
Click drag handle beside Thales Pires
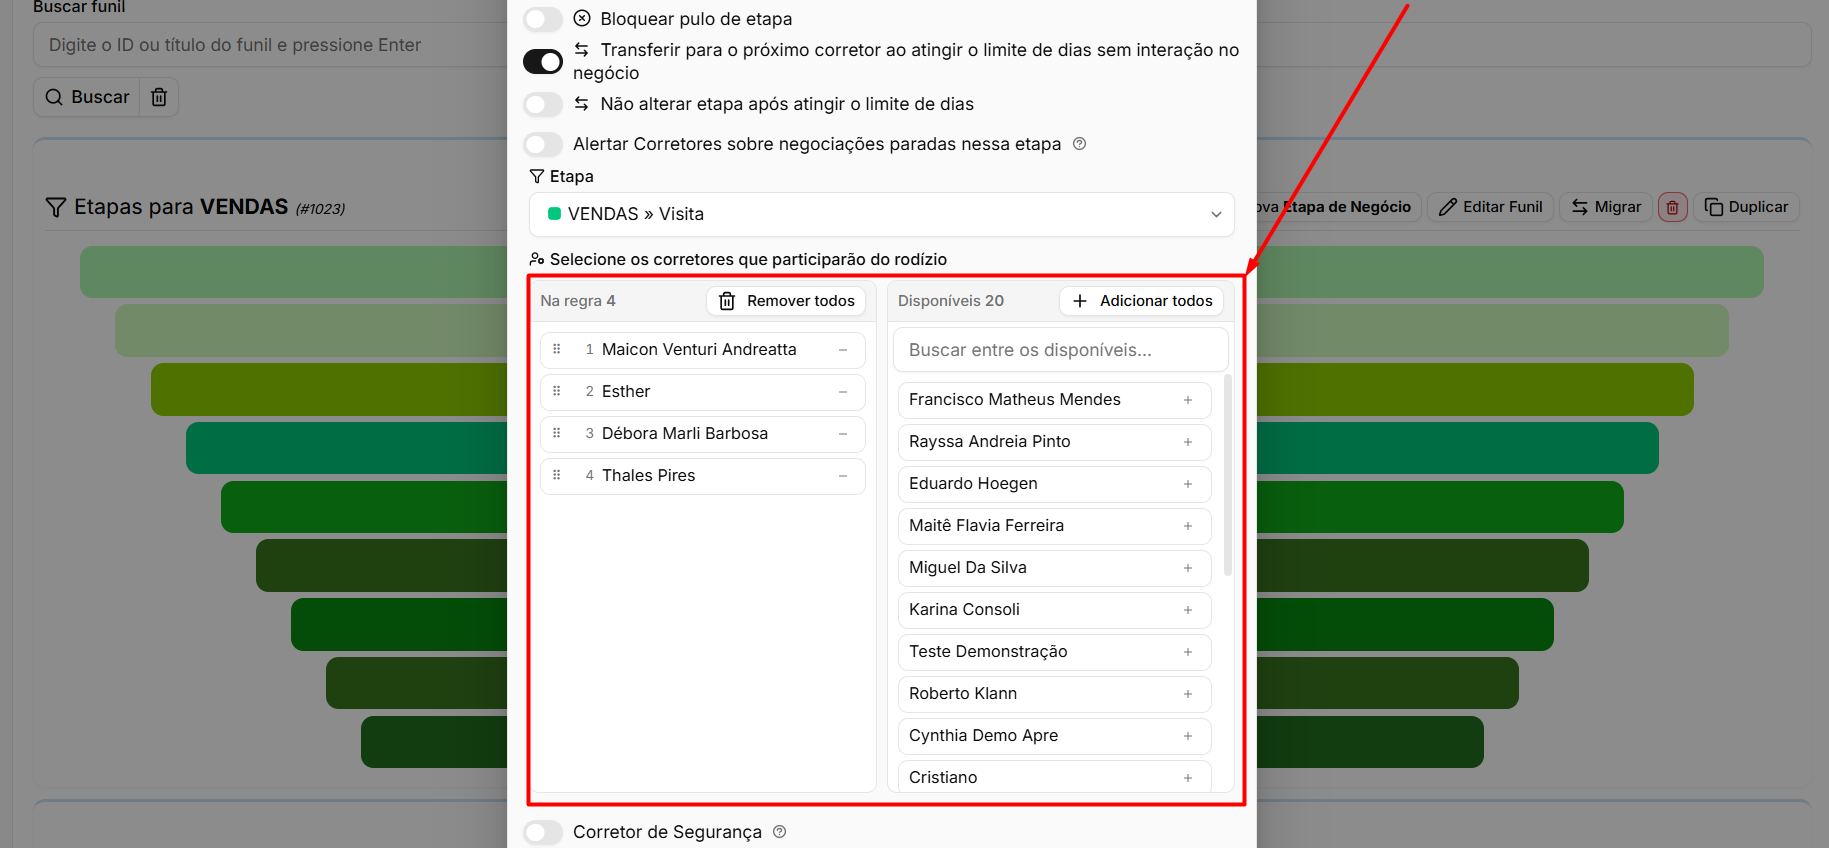tap(557, 475)
